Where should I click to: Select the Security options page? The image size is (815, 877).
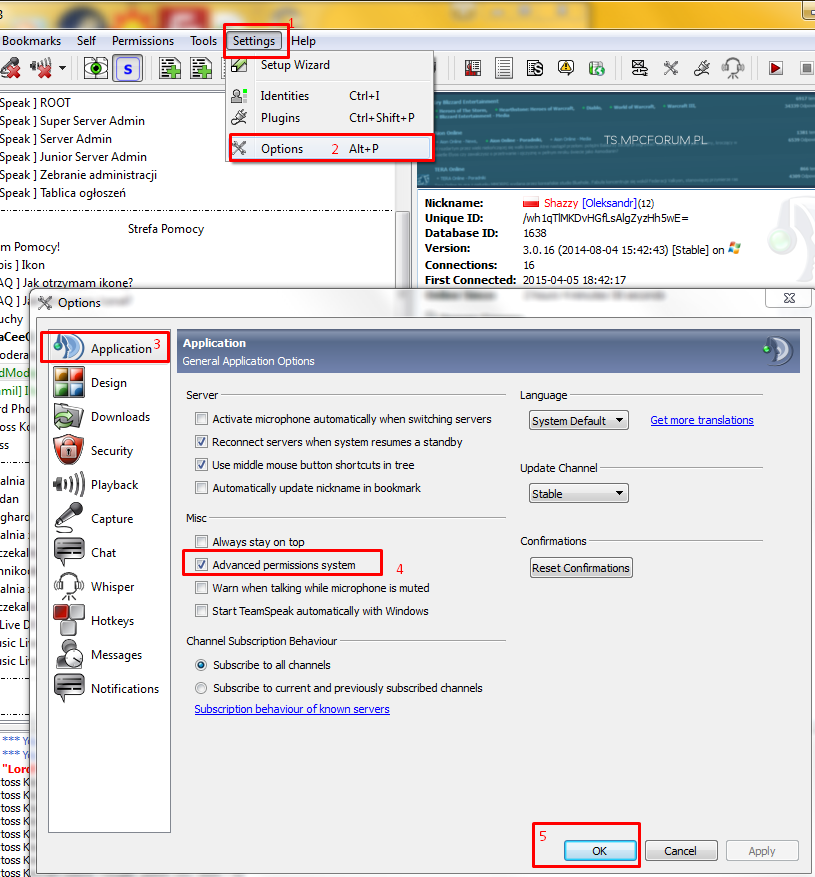[109, 451]
